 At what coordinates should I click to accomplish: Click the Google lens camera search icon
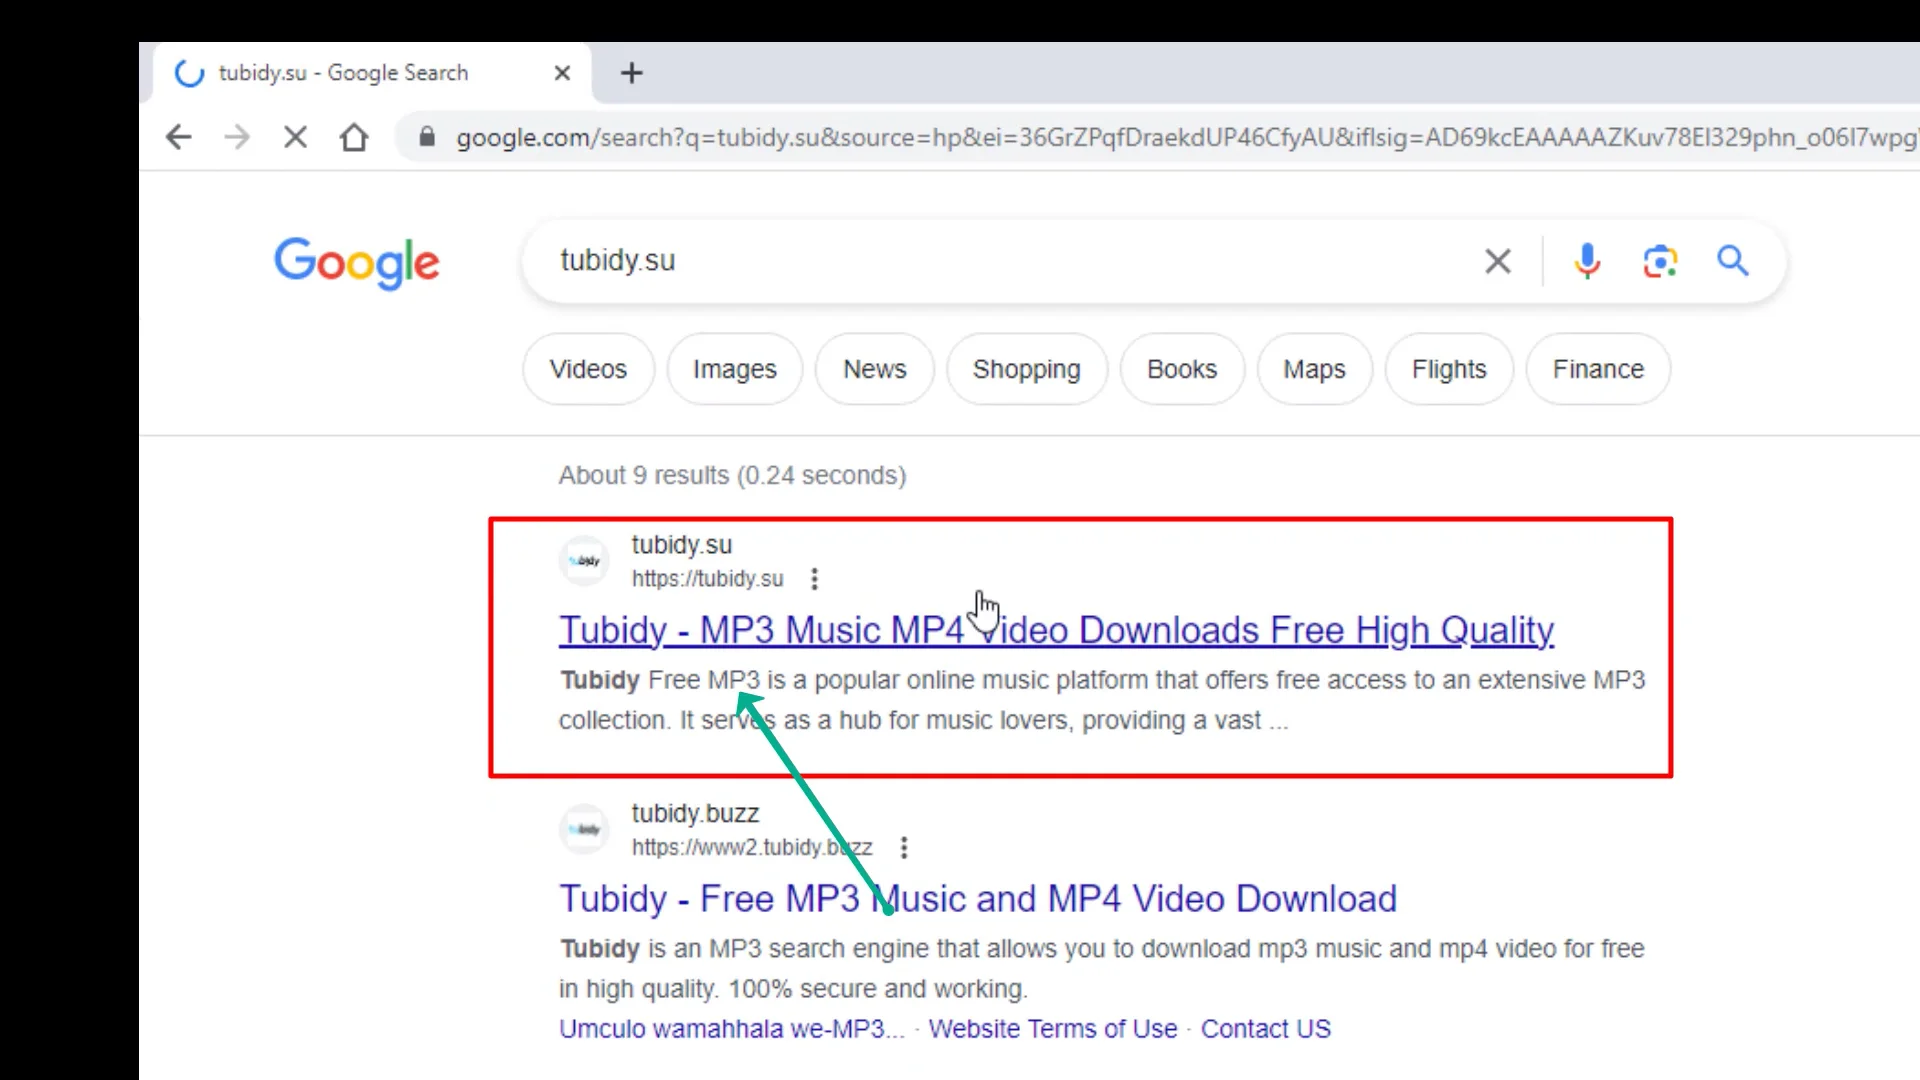(1660, 261)
